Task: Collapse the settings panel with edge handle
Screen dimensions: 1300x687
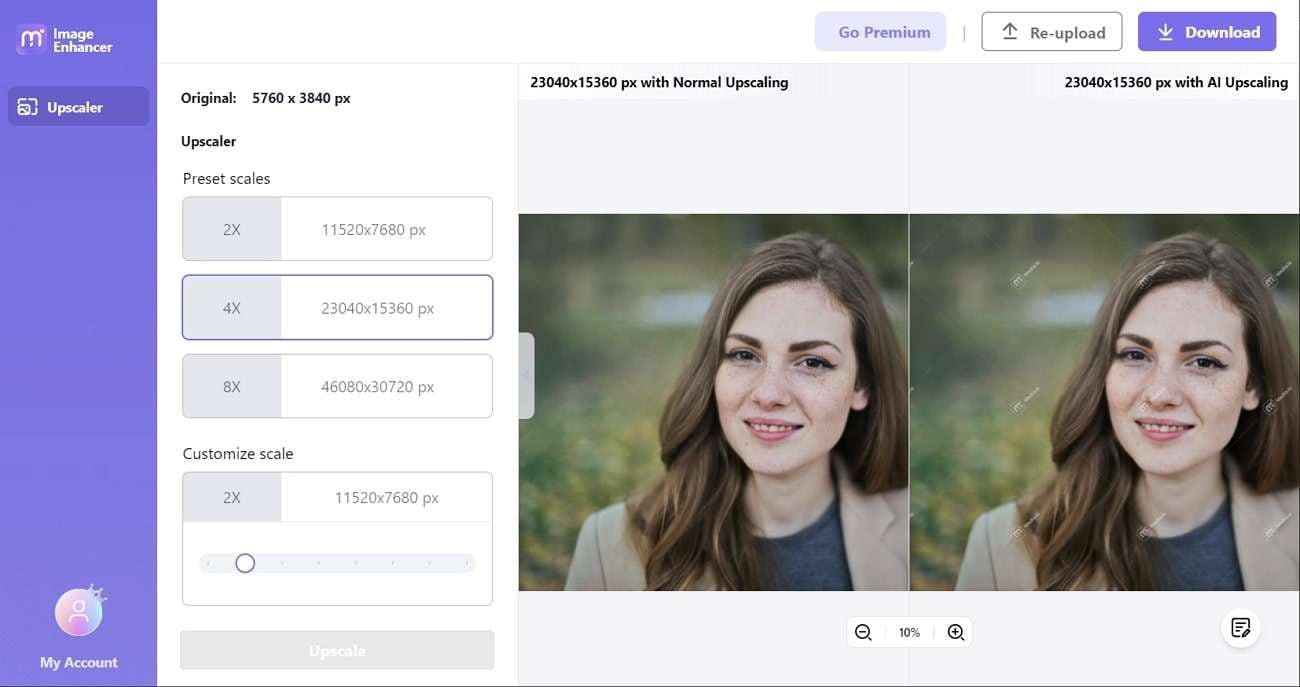Action: 524,375
